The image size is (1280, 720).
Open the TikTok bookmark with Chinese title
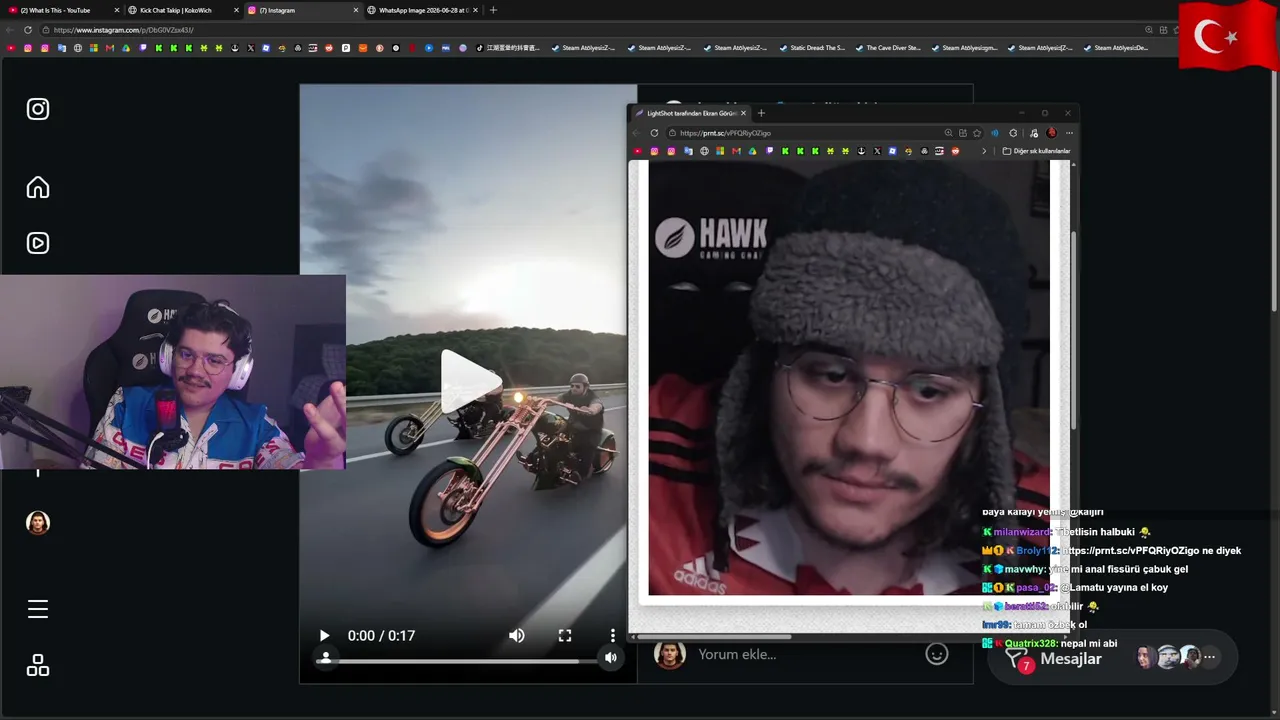point(508,48)
